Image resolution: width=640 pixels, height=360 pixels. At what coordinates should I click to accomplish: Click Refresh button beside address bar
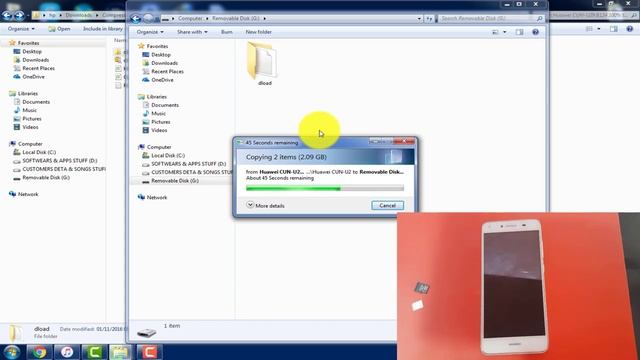pyautogui.click(x=429, y=18)
